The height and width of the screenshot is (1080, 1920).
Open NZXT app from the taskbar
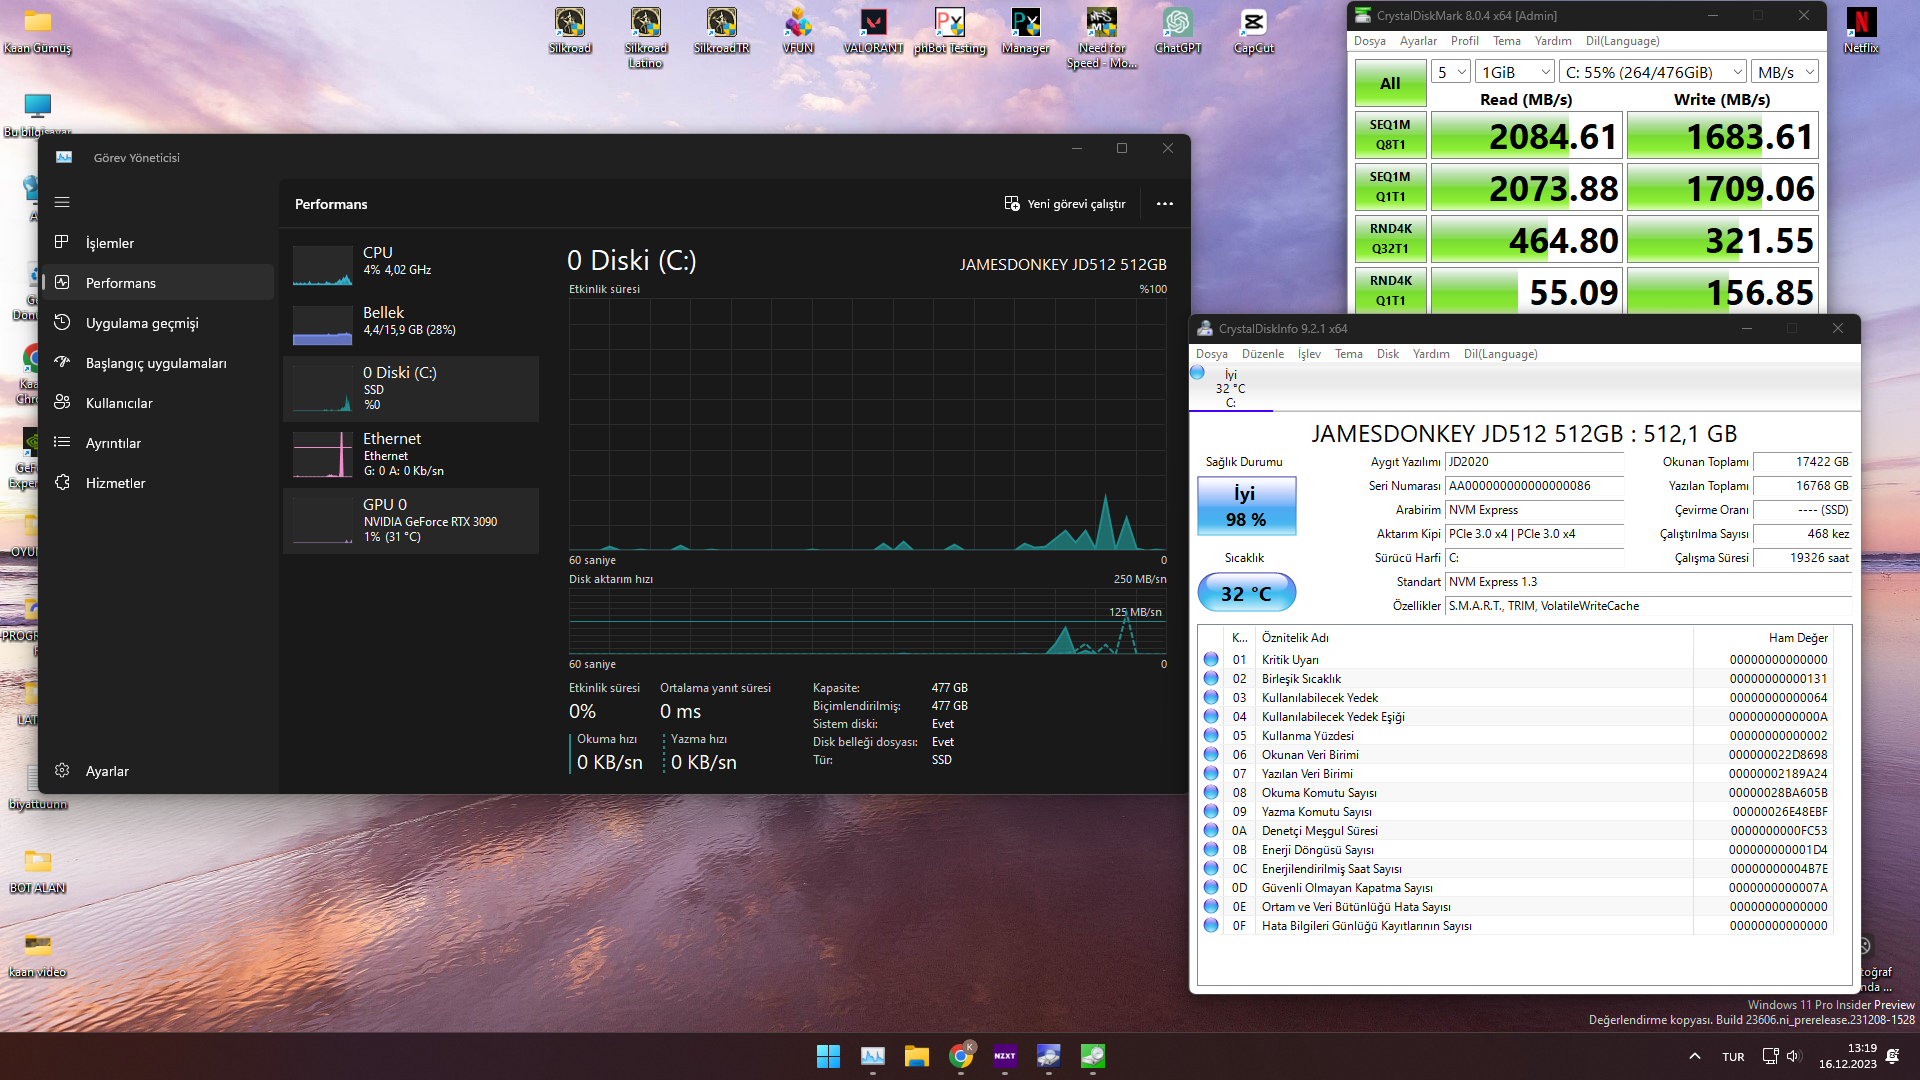tap(1005, 1056)
